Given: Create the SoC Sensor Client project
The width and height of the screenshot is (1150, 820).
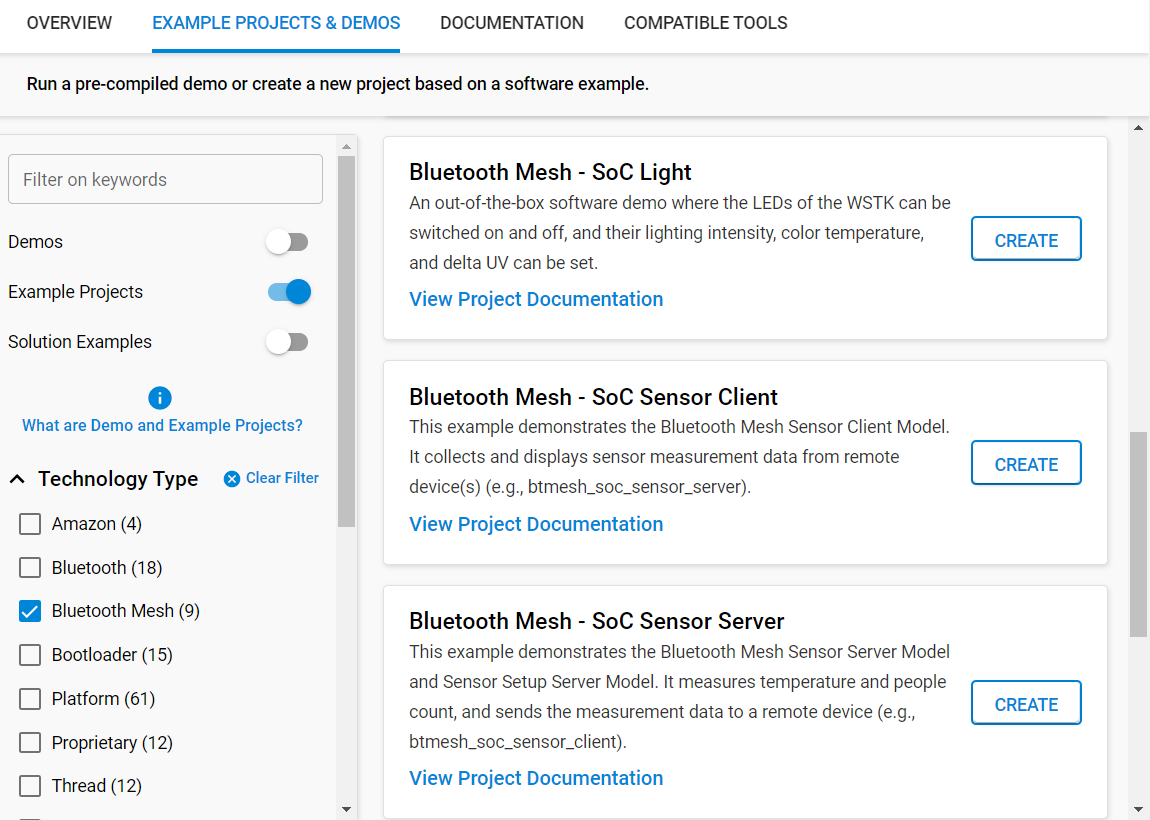Looking at the screenshot, I should [1026, 463].
